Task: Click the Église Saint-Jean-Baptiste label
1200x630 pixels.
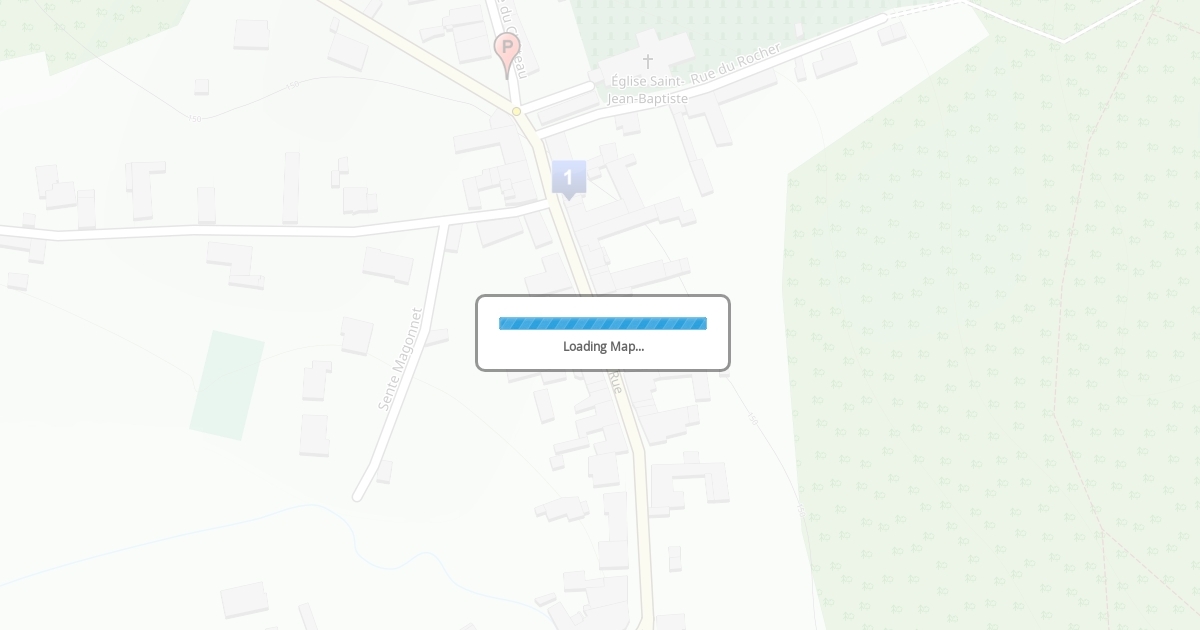Action: coord(647,90)
